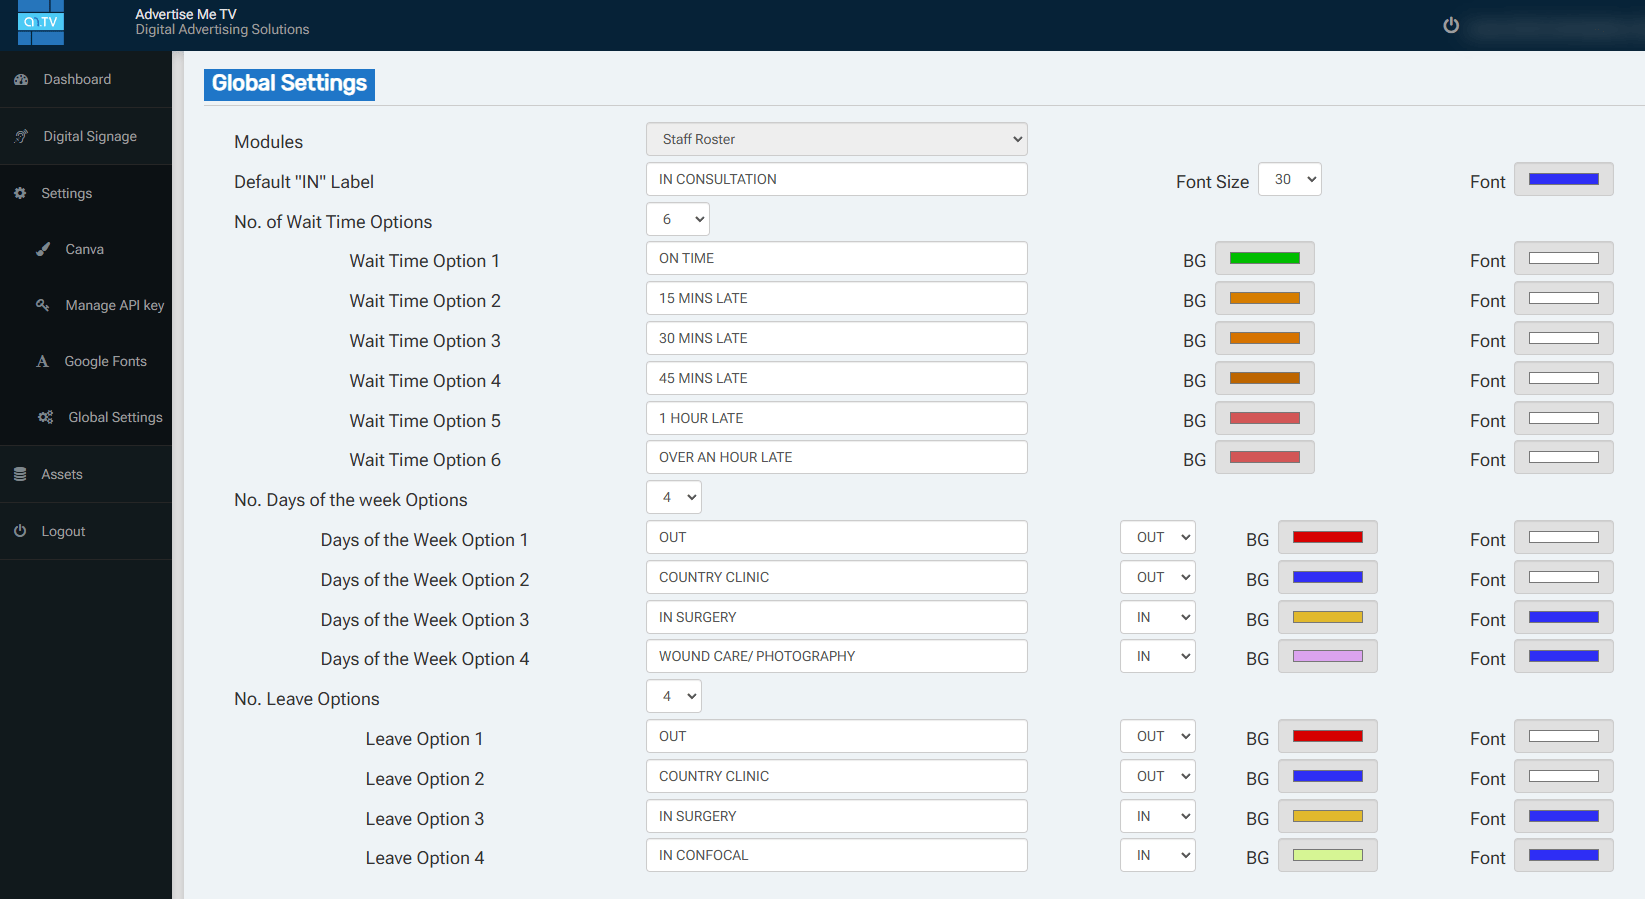Change the IN/OUT dropdown for Leave Option 4
Viewport: 1645px width, 899px height.
(1157, 856)
